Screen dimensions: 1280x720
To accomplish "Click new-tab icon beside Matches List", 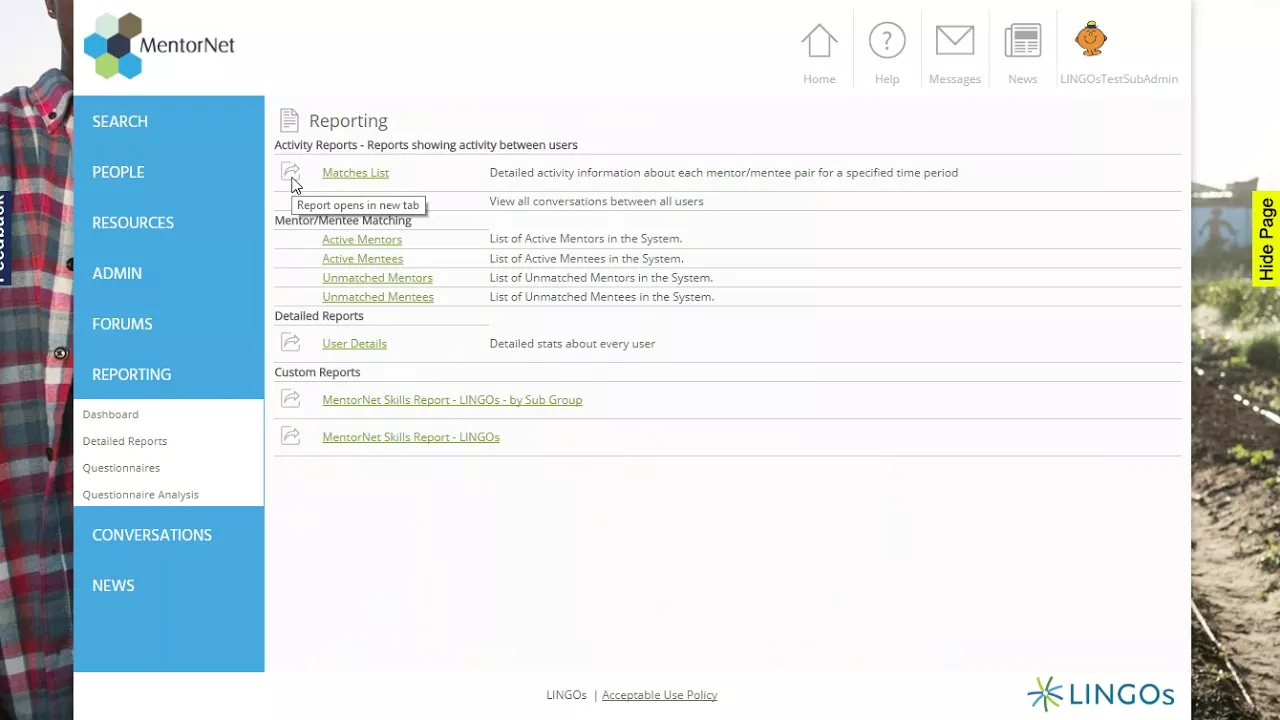I will [290, 172].
